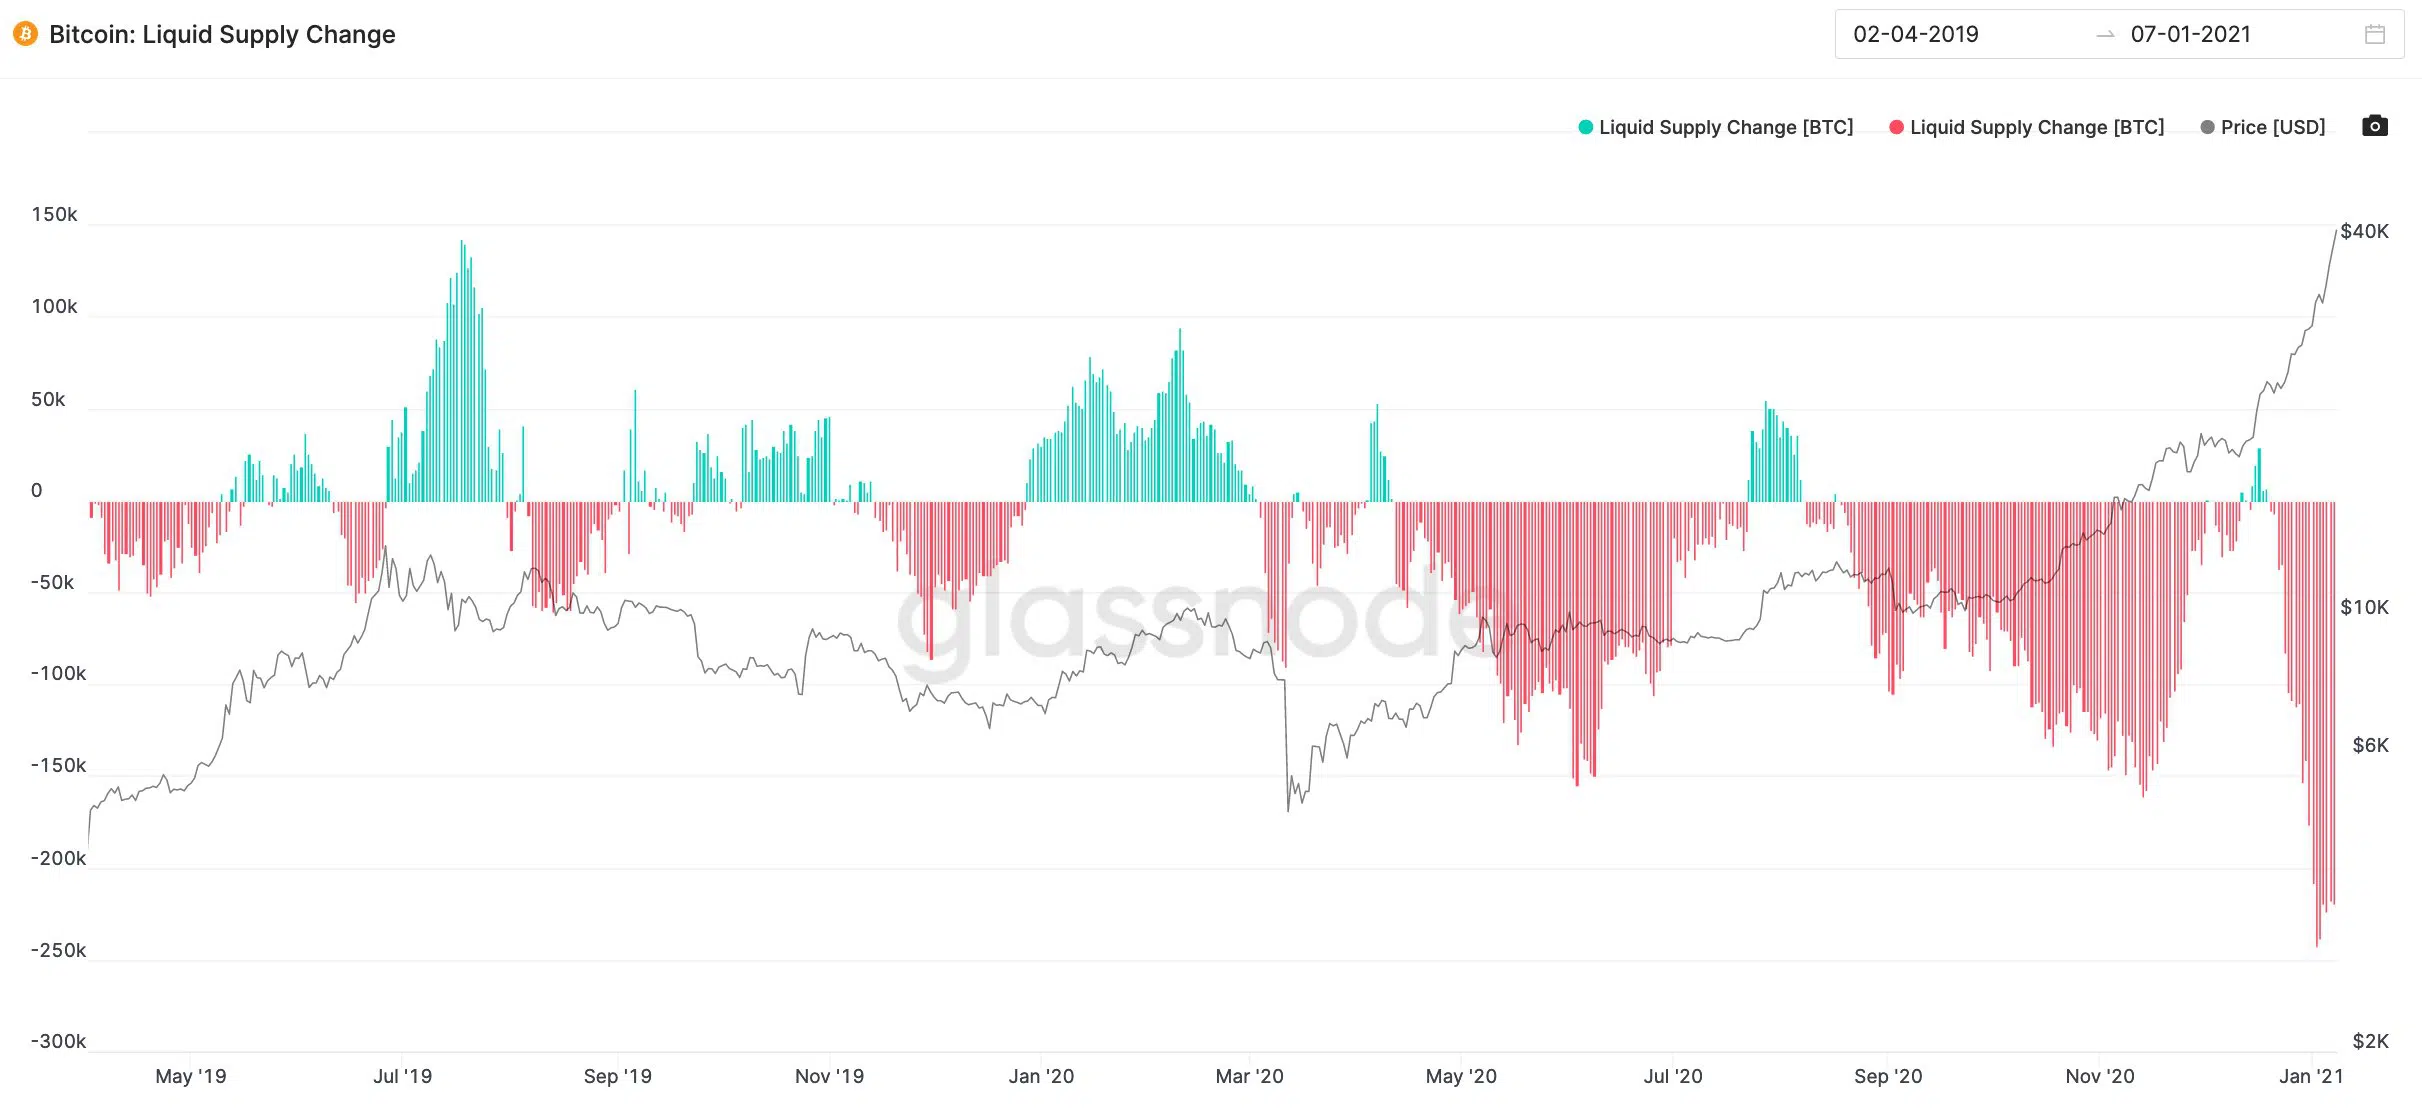Click the 150k left axis label
The width and height of the screenshot is (2422, 1116).
54,215
